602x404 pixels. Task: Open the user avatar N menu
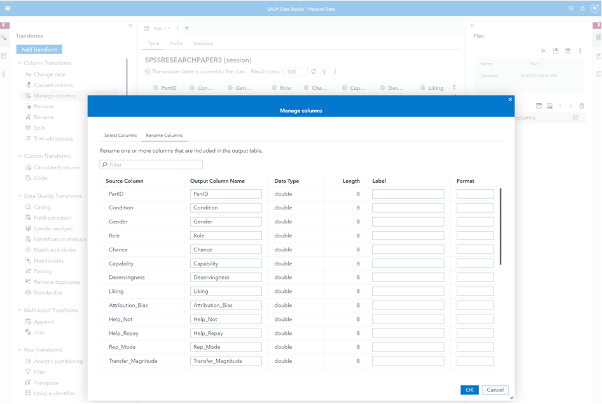pyautogui.click(x=594, y=8)
